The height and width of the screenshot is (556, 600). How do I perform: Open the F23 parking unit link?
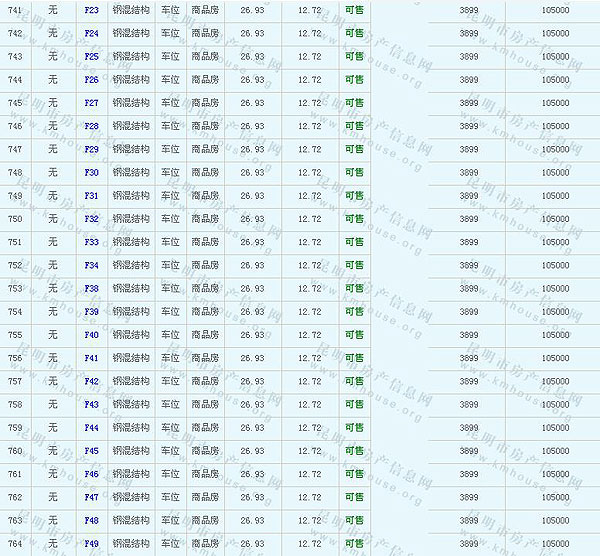coord(92,10)
